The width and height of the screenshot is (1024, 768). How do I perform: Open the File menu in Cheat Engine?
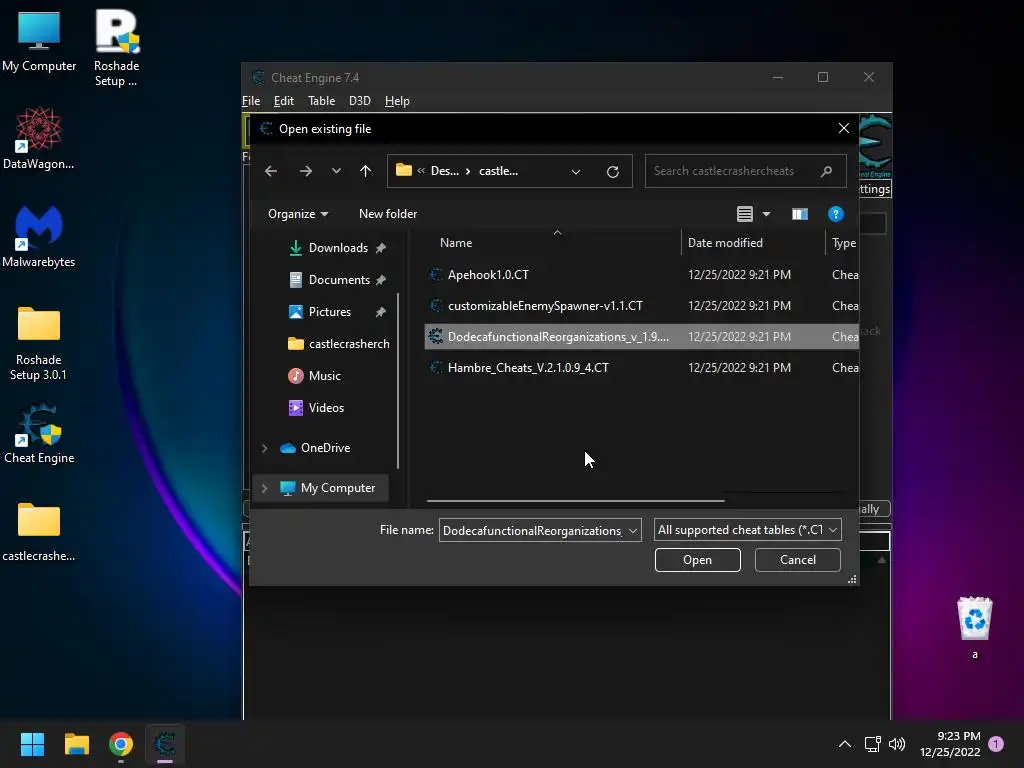point(251,101)
